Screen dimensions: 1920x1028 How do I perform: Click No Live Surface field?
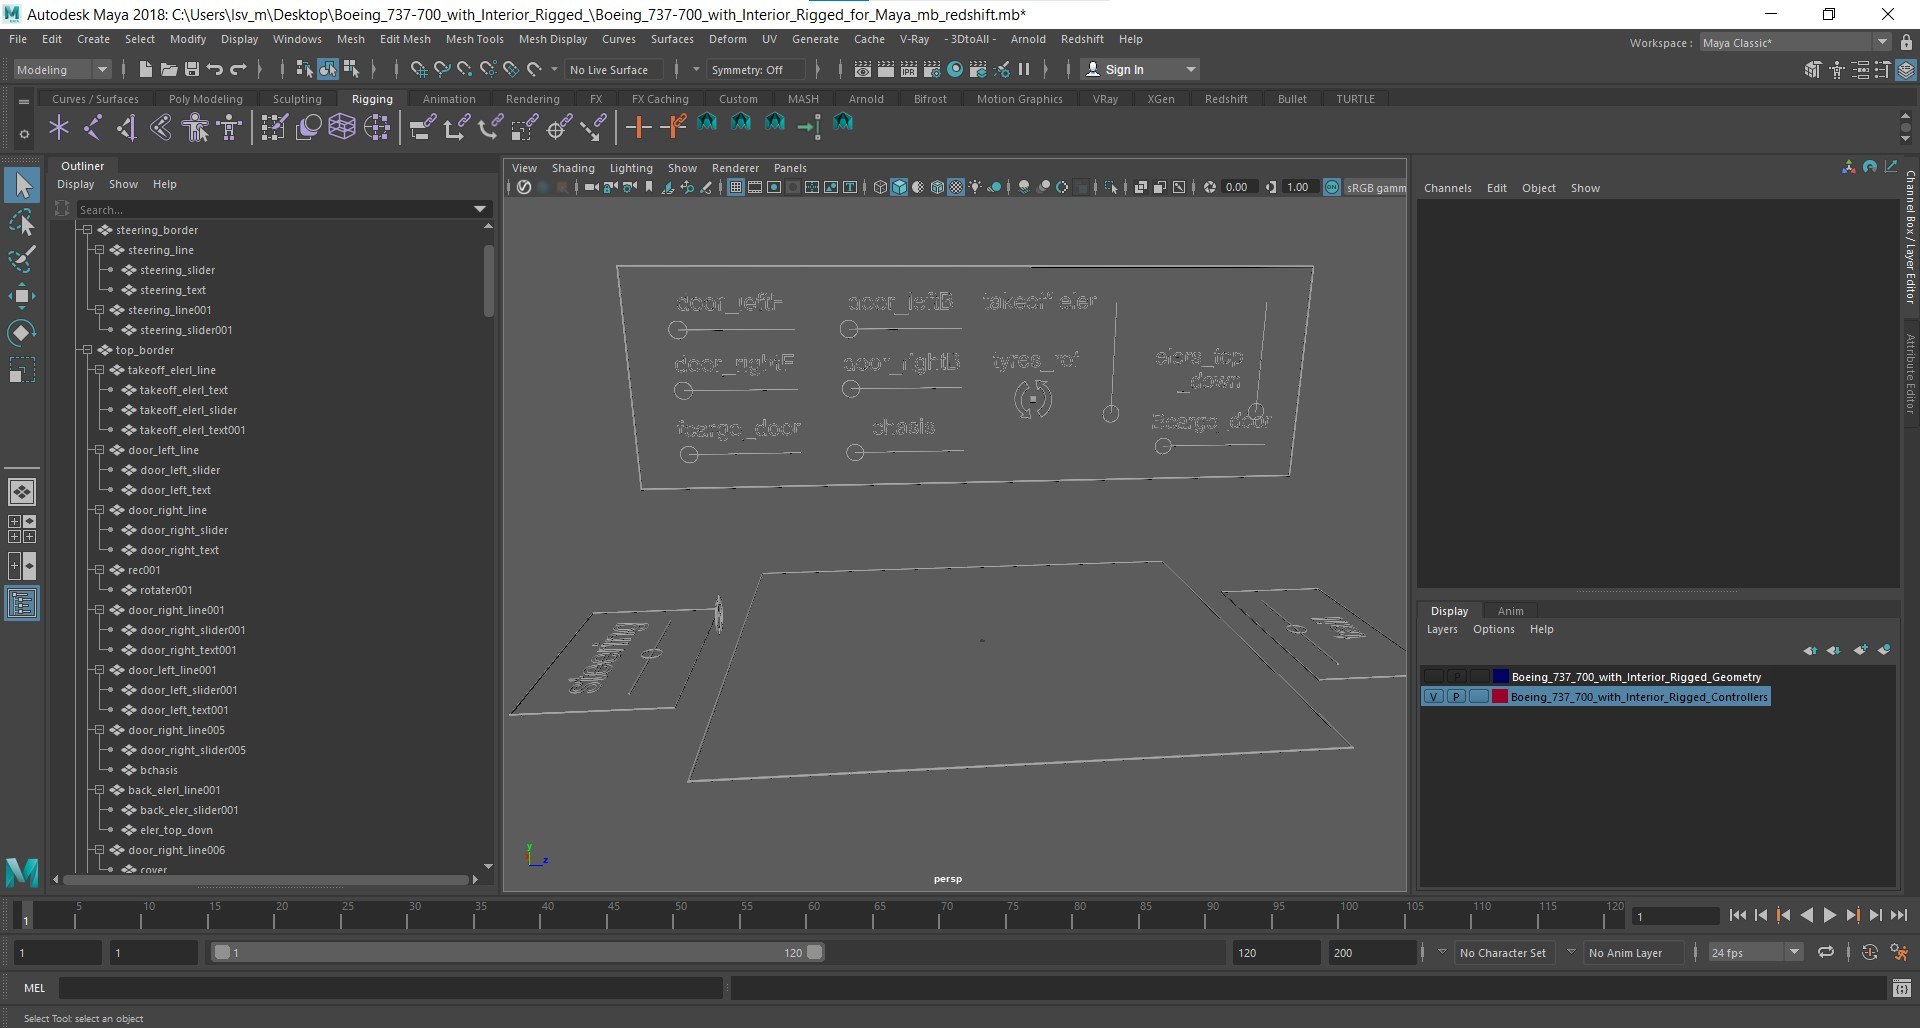pyautogui.click(x=613, y=70)
